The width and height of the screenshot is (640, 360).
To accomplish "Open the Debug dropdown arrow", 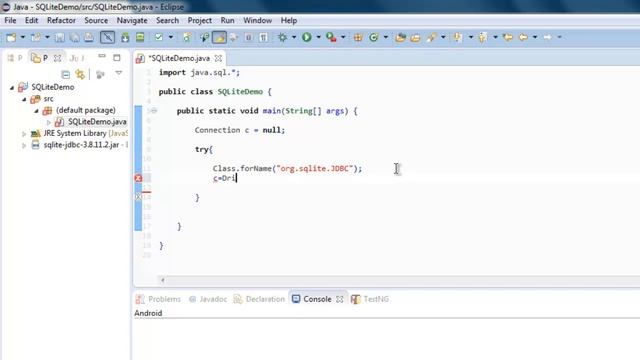I will (293, 38).
